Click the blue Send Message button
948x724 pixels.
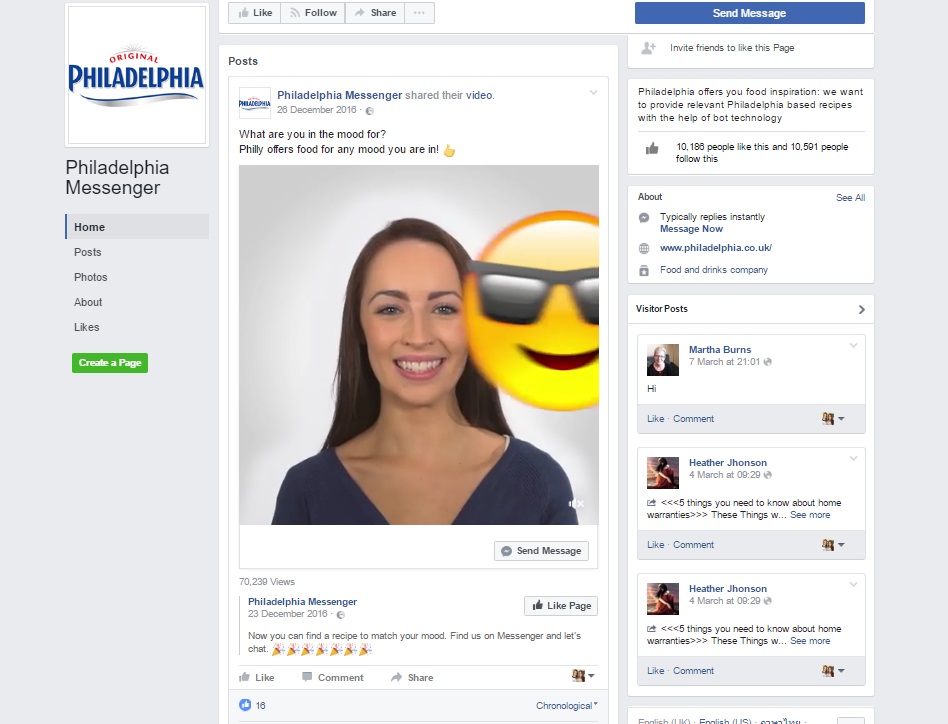click(x=749, y=13)
